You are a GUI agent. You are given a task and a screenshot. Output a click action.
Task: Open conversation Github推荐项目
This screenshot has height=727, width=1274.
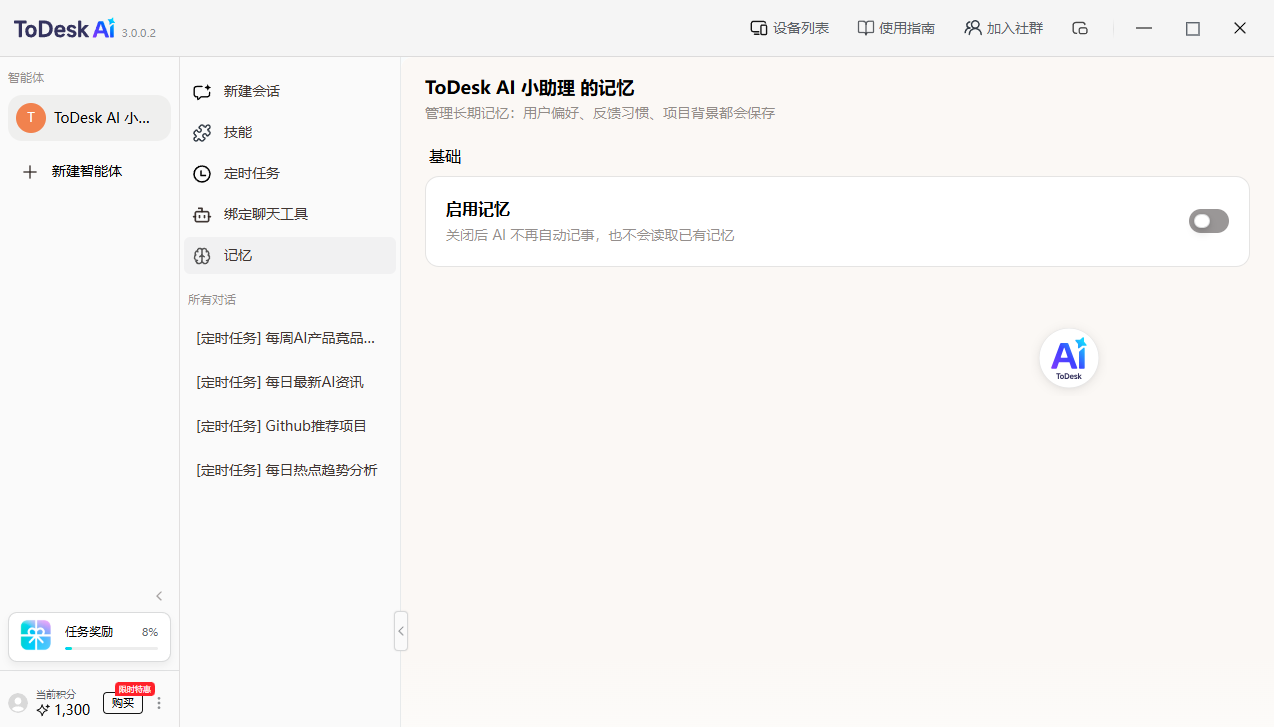pos(282,426)
